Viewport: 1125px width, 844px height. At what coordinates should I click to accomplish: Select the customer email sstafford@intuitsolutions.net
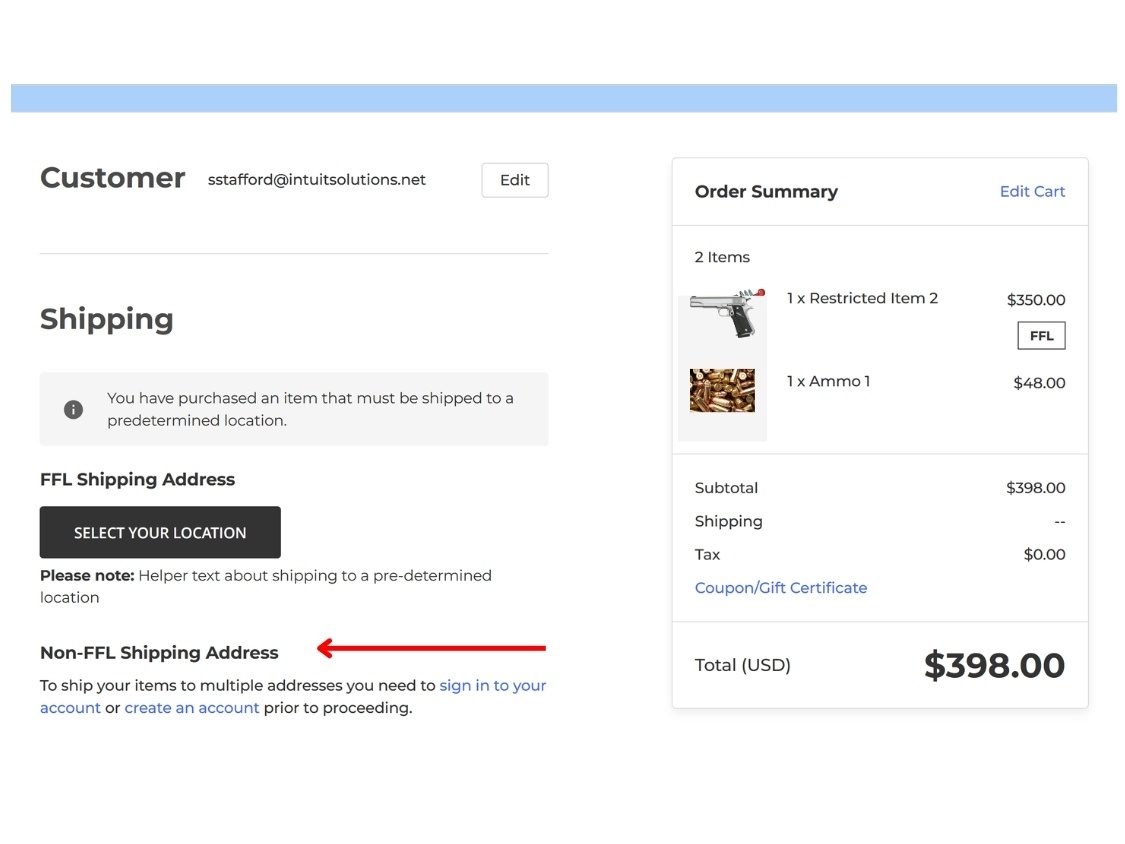(x=316, y=180)
